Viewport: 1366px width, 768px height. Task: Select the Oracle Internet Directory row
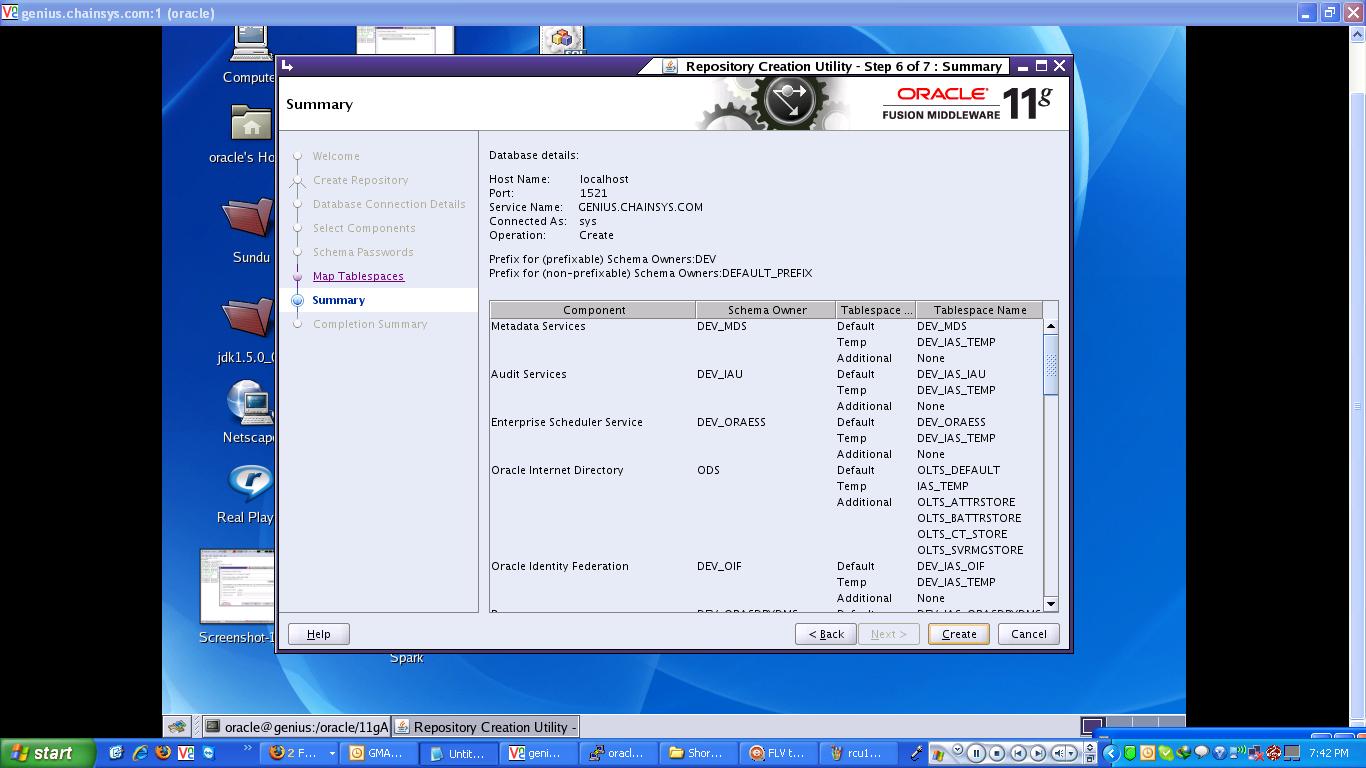(766, 470)
